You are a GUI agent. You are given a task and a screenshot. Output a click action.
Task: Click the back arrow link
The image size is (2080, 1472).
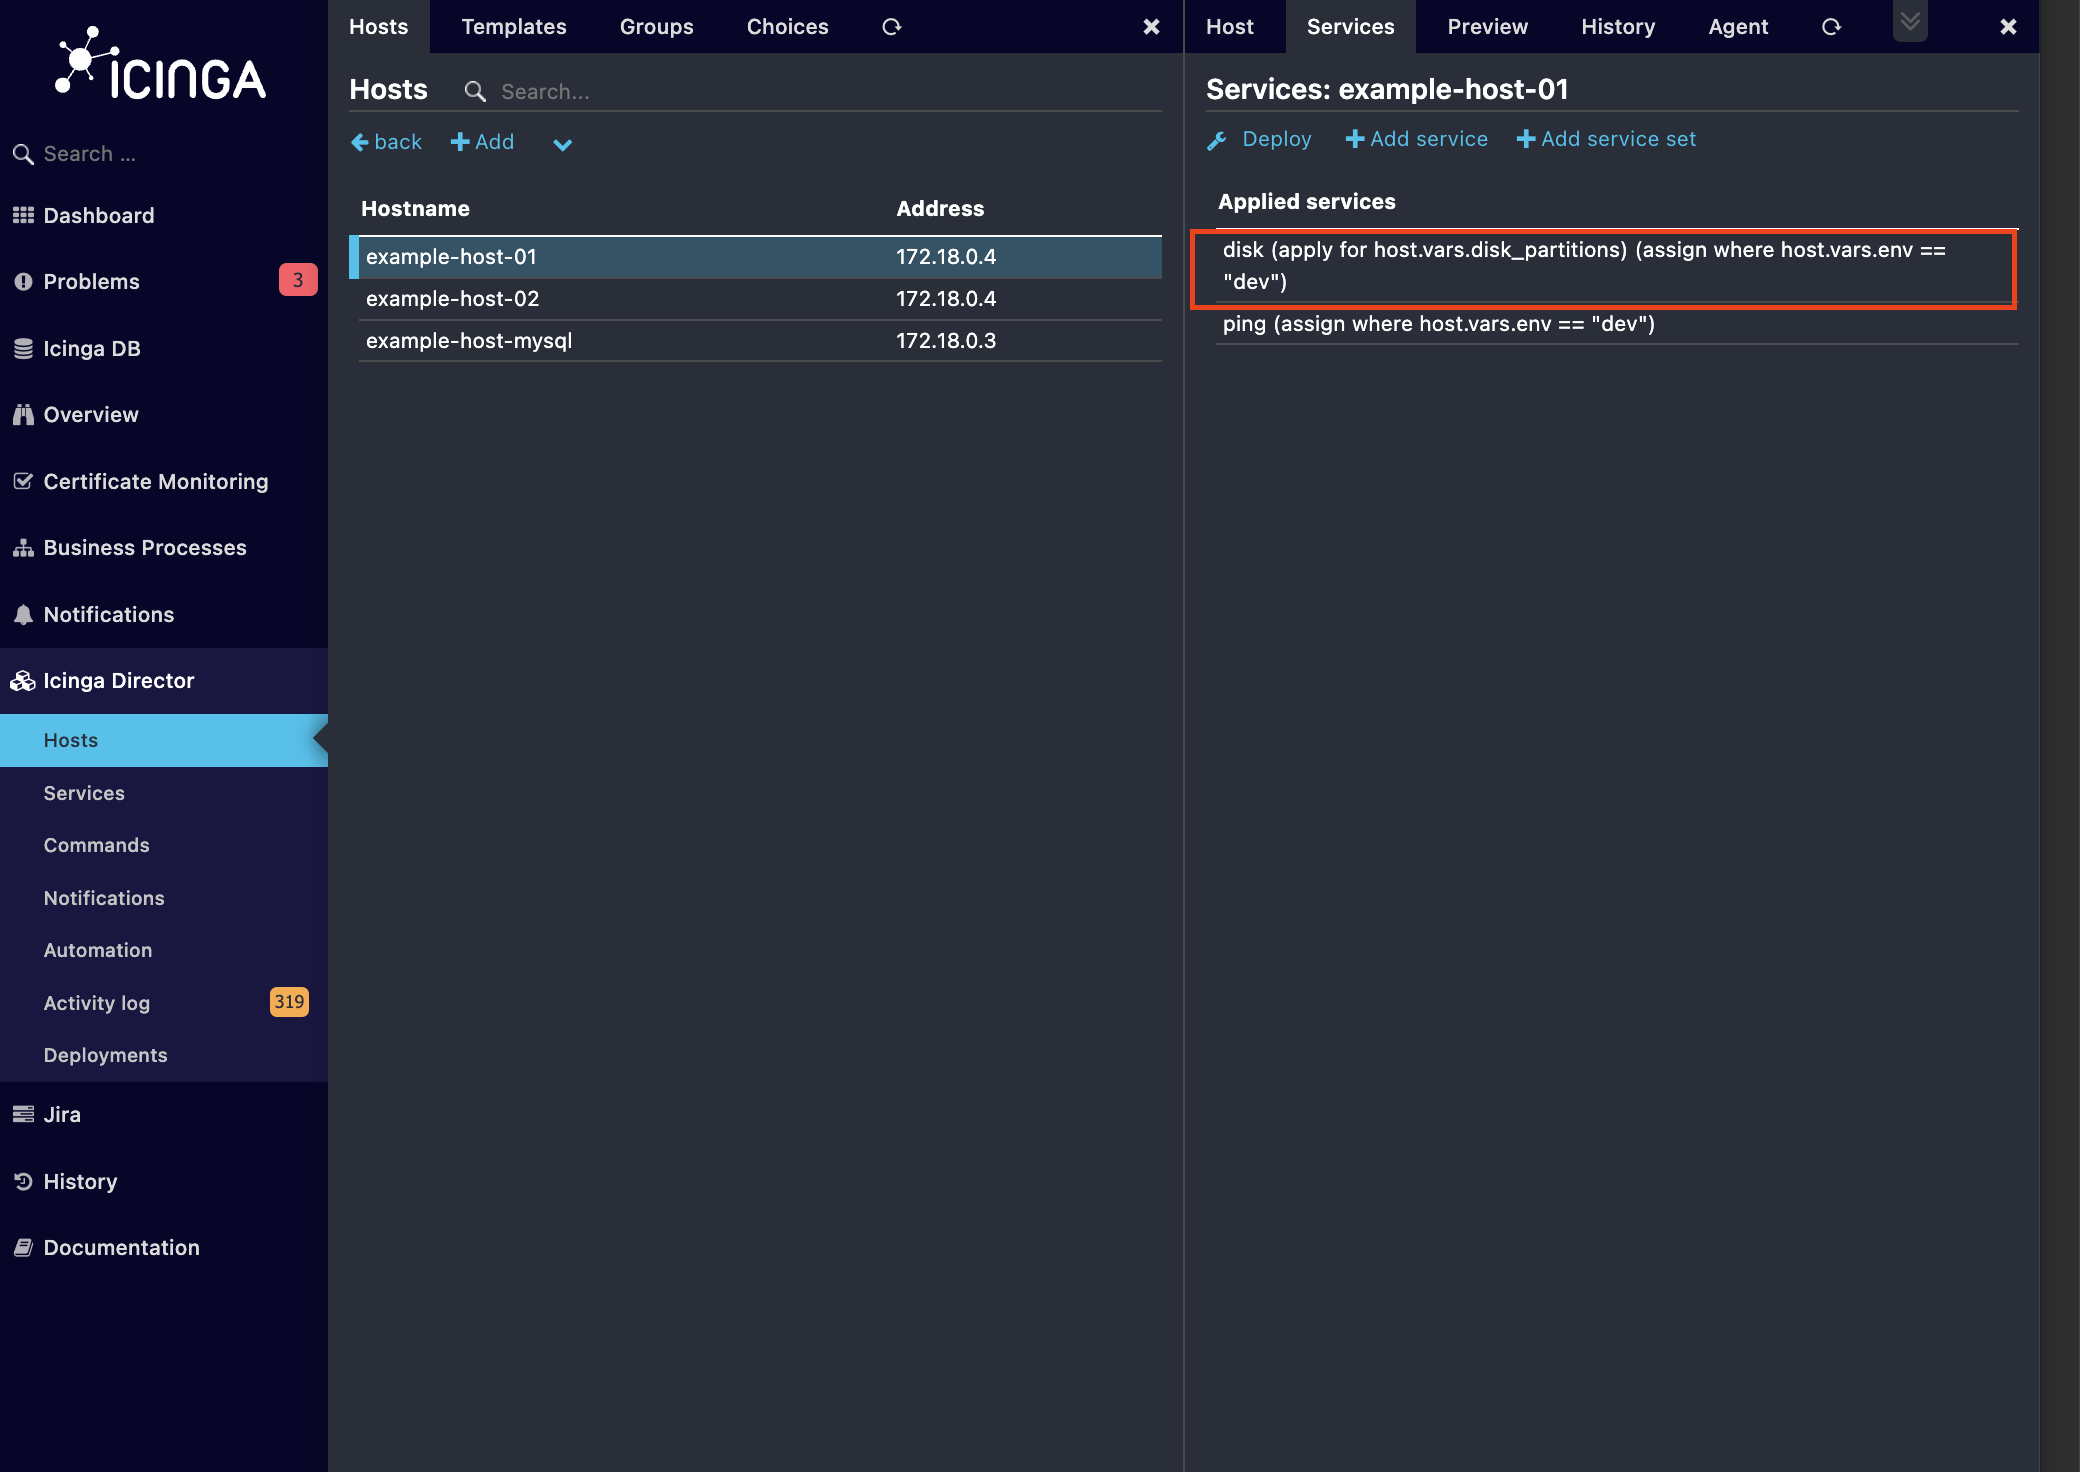click(x=386, y=142)
